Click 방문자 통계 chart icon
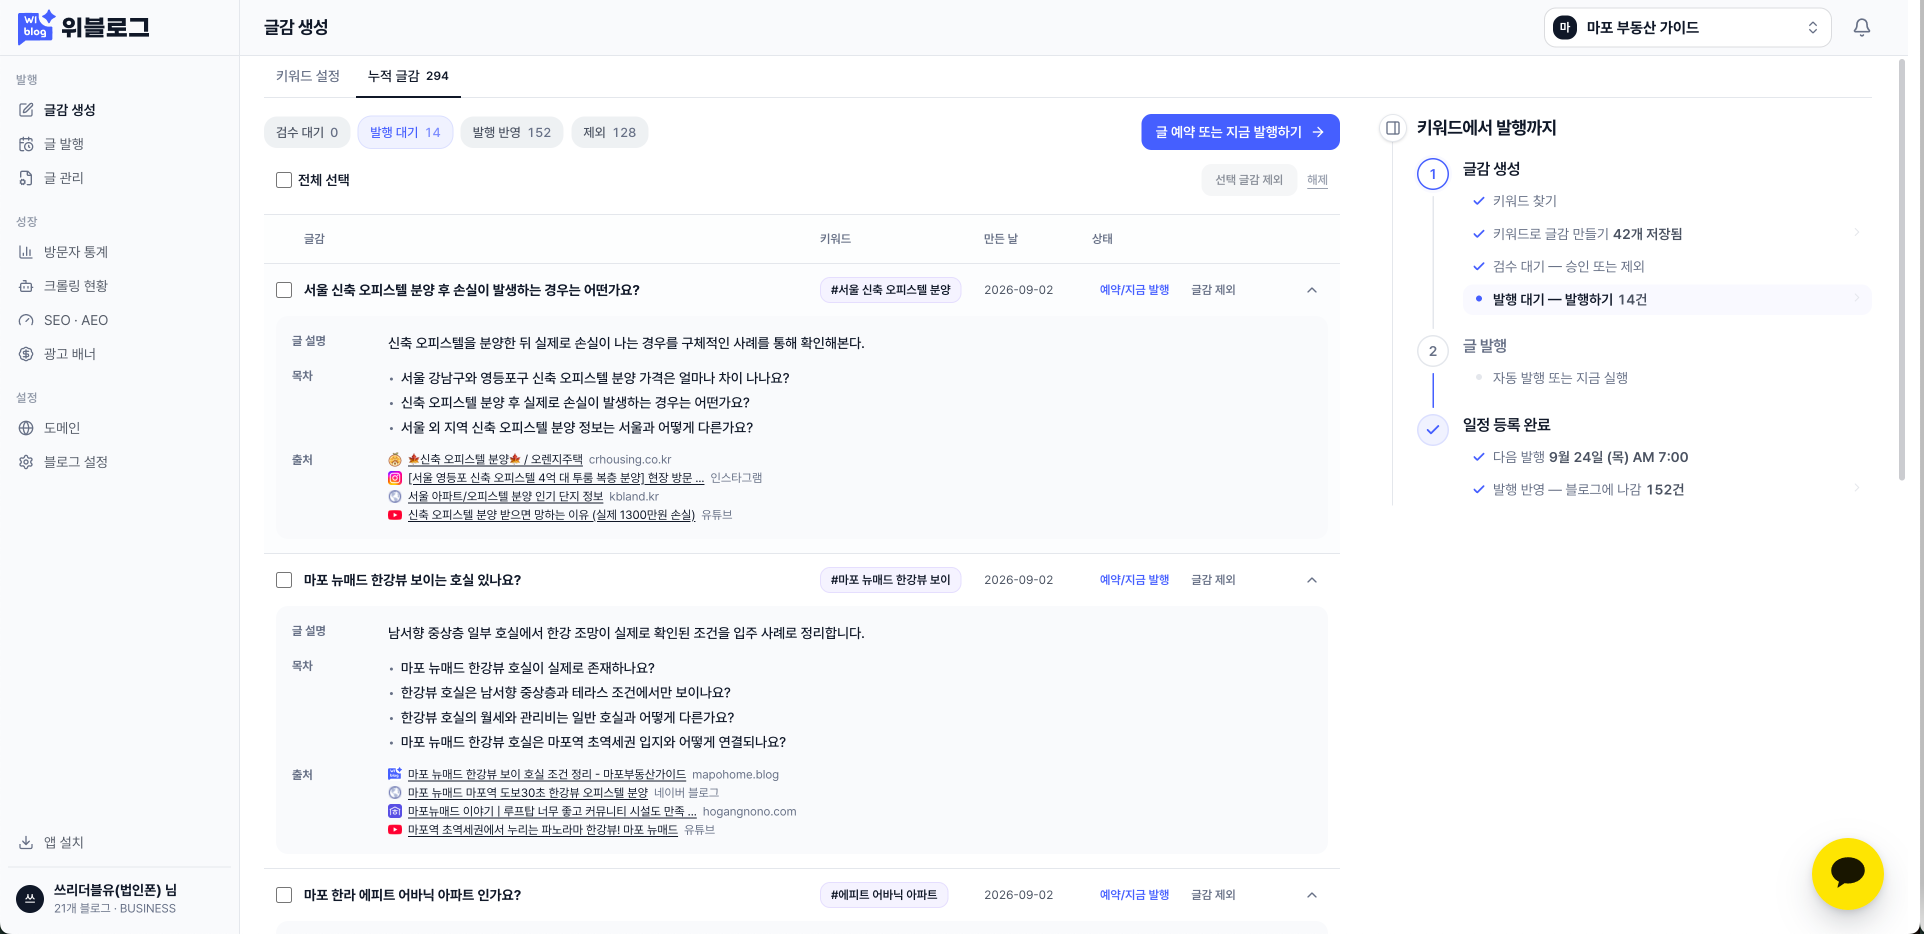The image size is (1924, 934). point(26,252)
